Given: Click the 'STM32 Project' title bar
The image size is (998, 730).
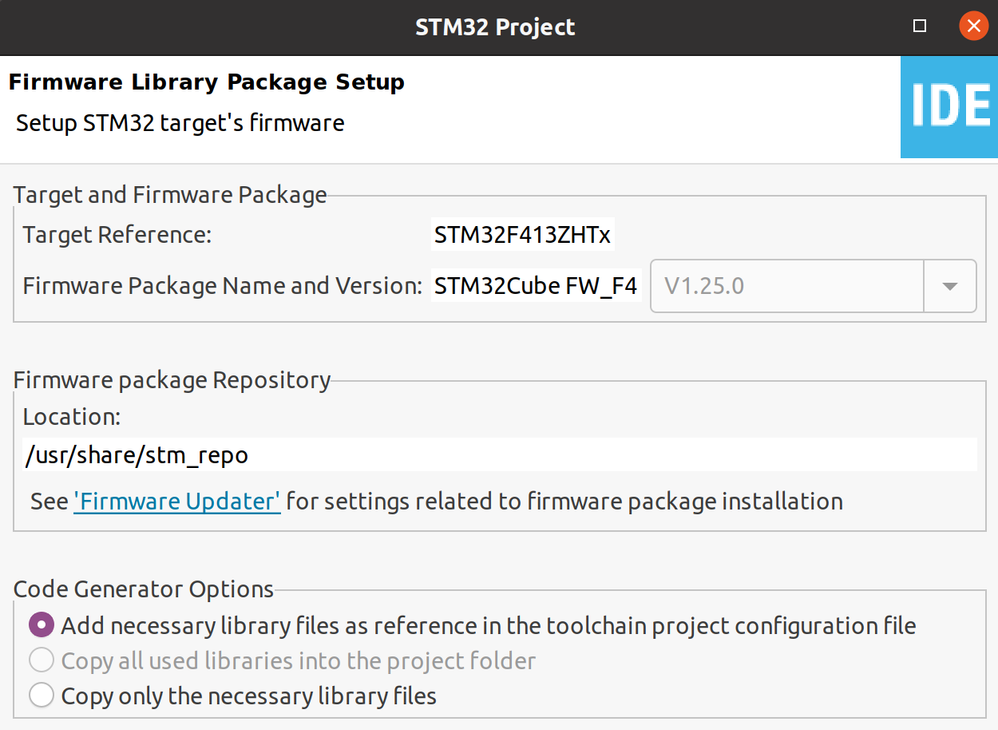Looking at the screenshot, I should (x=495, y=27).
